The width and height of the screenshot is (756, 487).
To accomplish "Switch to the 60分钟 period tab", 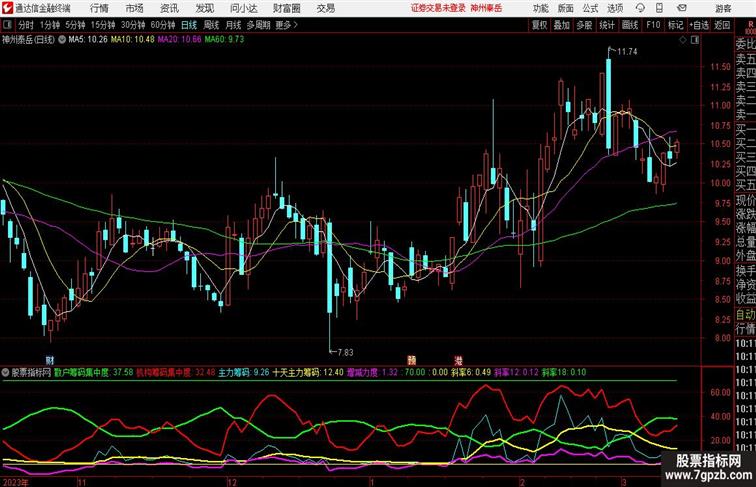I will click(163, 25).
